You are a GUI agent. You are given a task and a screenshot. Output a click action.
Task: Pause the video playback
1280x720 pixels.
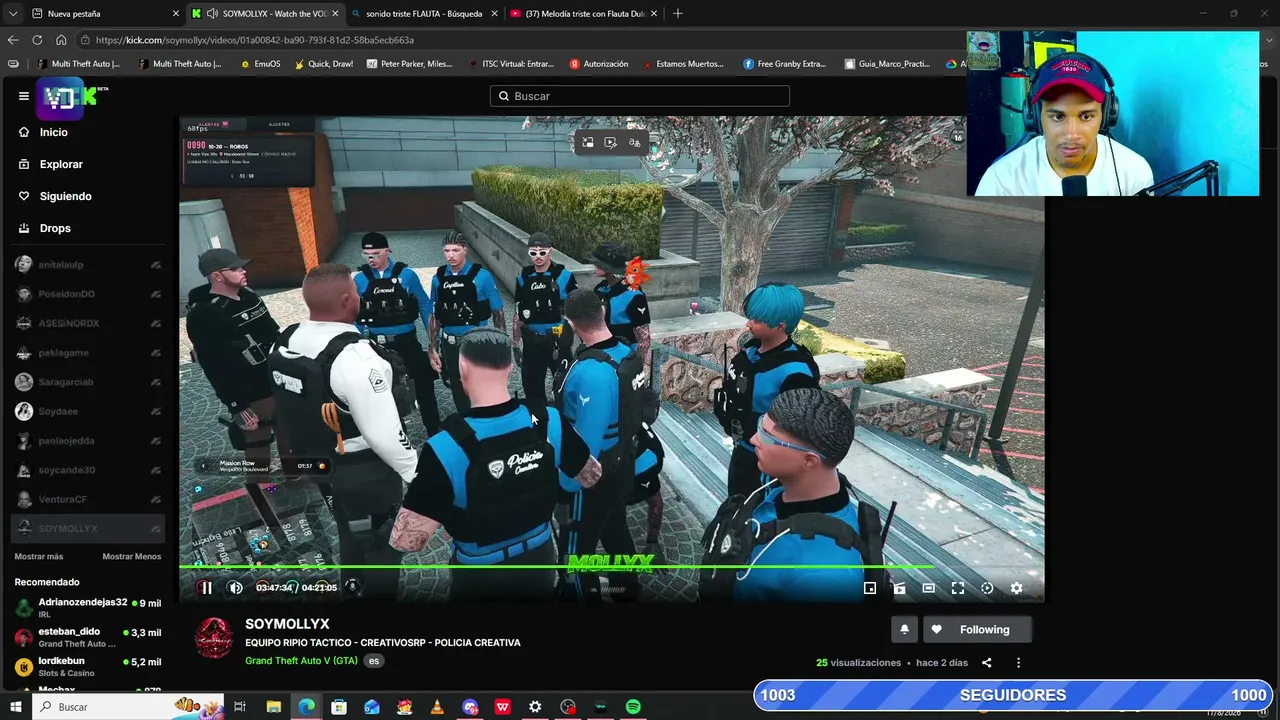tap(206, 588)
